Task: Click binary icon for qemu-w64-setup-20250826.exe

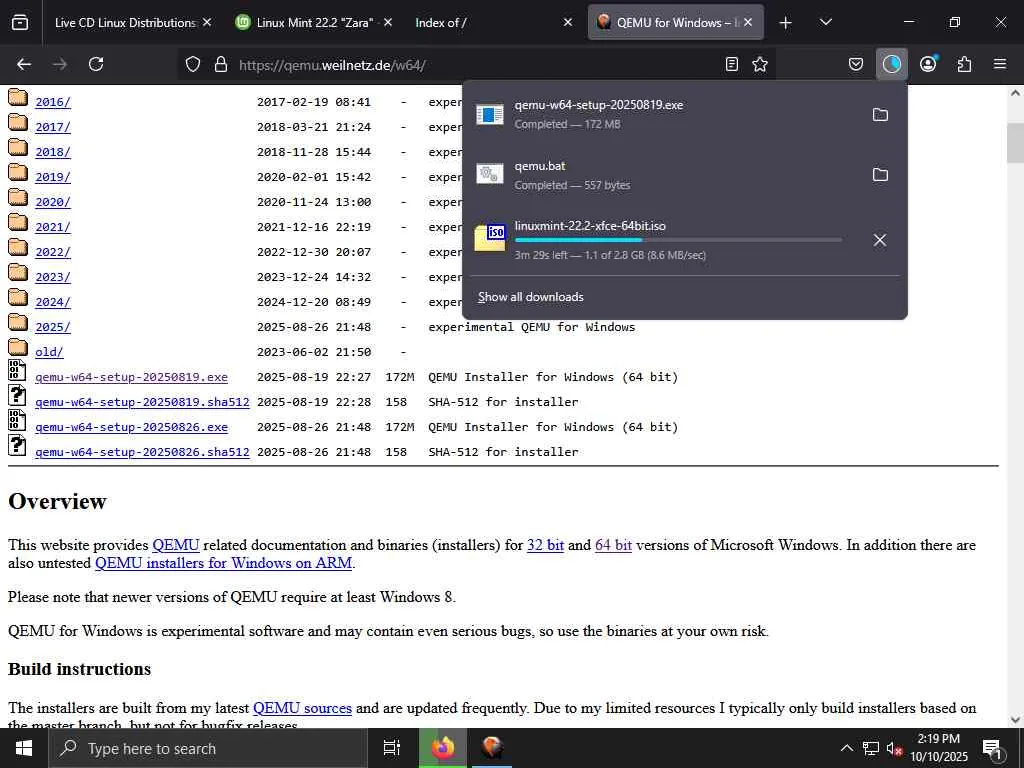Action: tap(17, 421)
